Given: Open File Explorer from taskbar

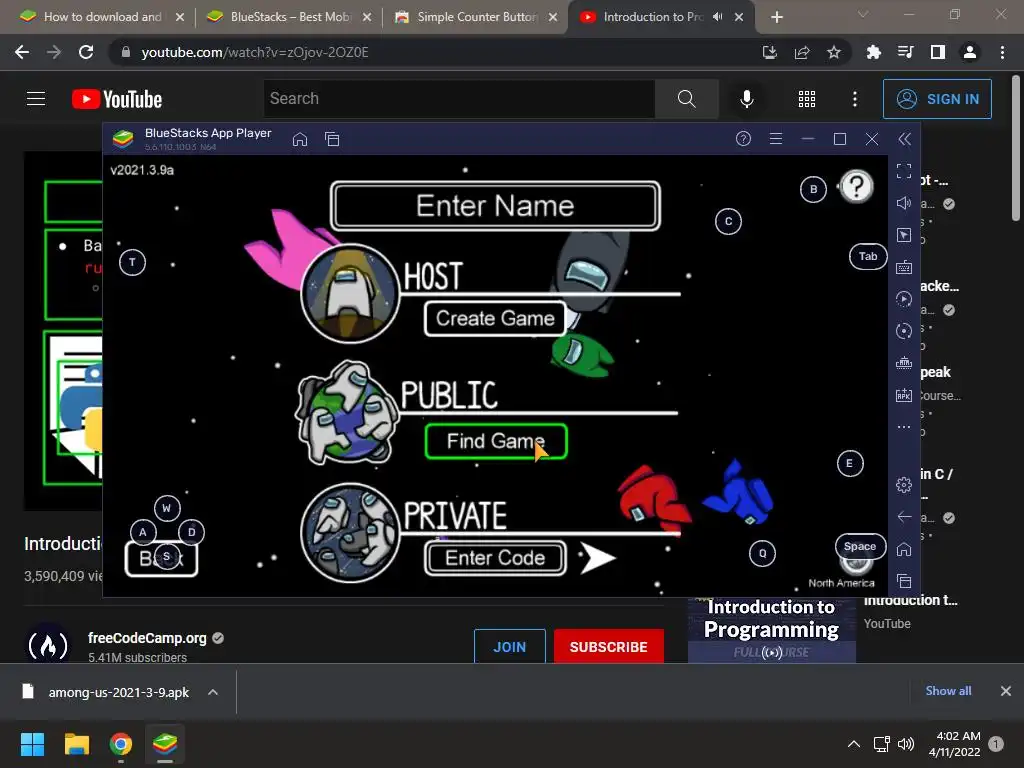Looking at the screenshot, I should (x=76, y=744).
